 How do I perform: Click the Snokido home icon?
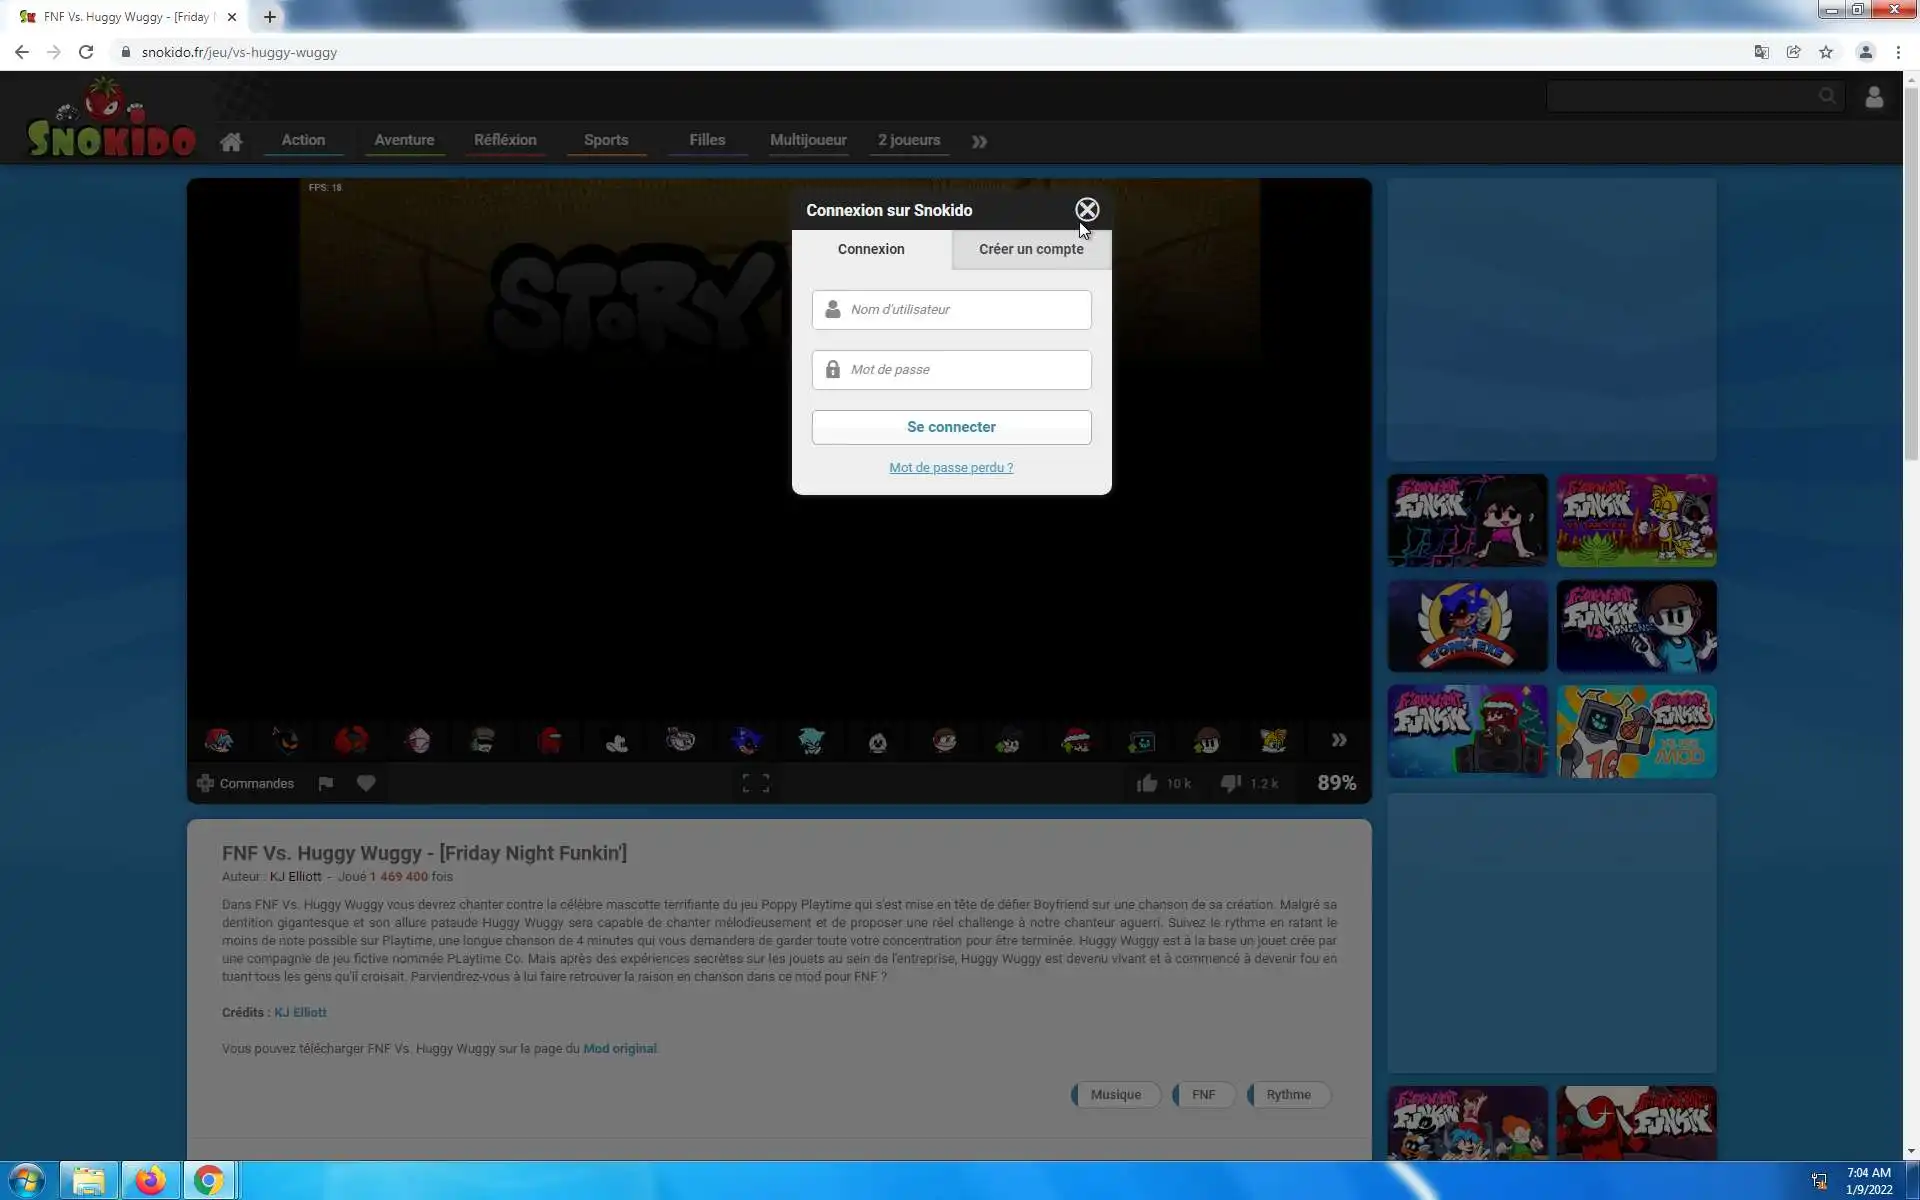click(x=231, y=141)
